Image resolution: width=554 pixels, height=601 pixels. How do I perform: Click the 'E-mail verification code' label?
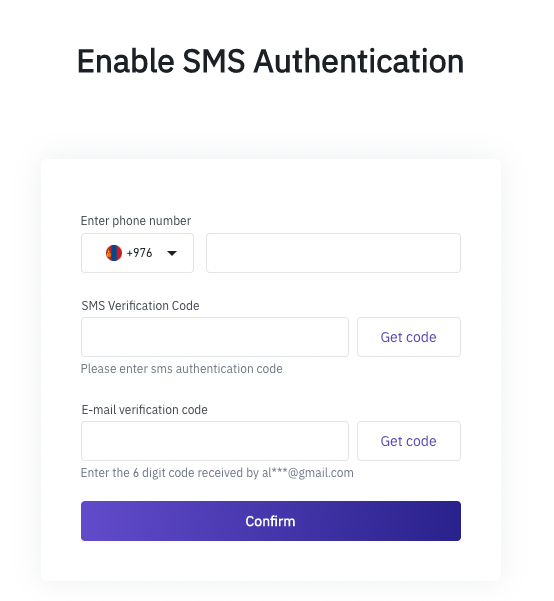click(145, 409)
